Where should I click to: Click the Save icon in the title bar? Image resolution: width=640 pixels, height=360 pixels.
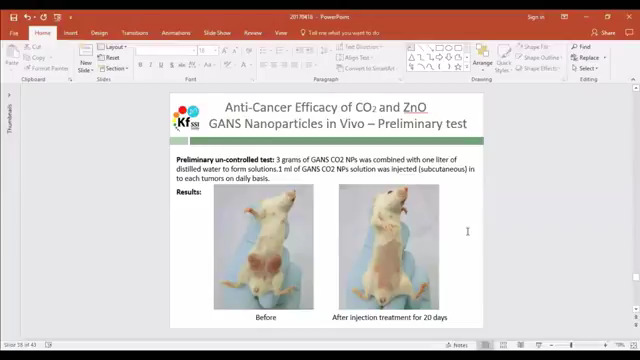pos(13,17)
